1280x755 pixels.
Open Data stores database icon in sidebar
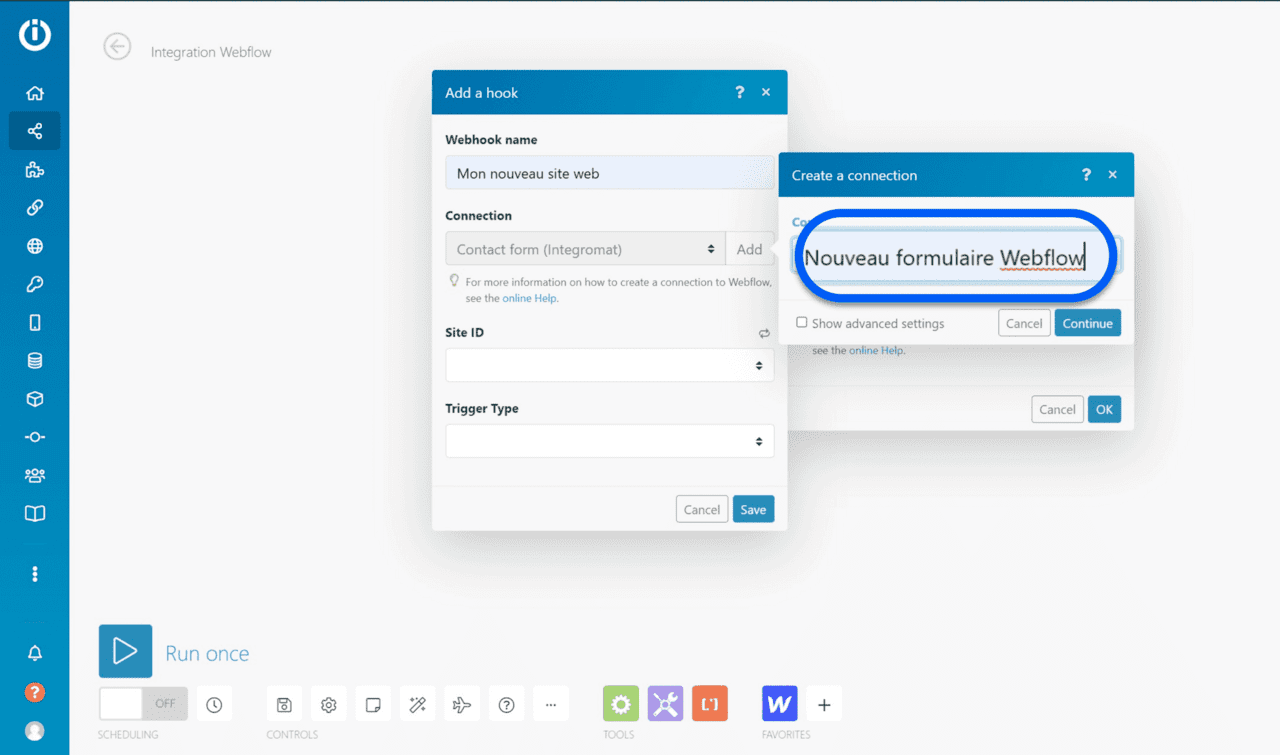[35, 360]
